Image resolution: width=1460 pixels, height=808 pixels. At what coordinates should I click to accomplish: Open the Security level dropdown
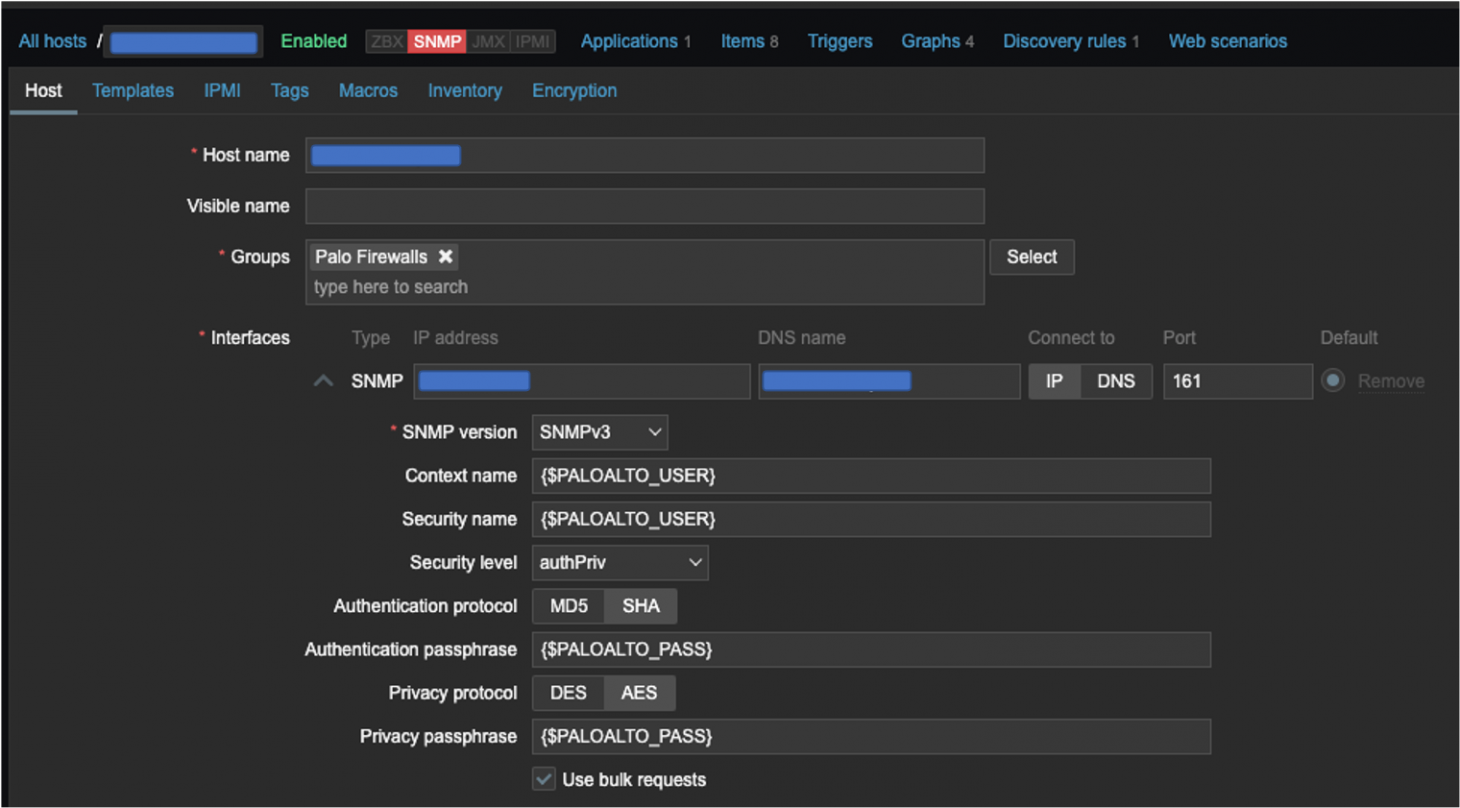click(x=620, y=562)
